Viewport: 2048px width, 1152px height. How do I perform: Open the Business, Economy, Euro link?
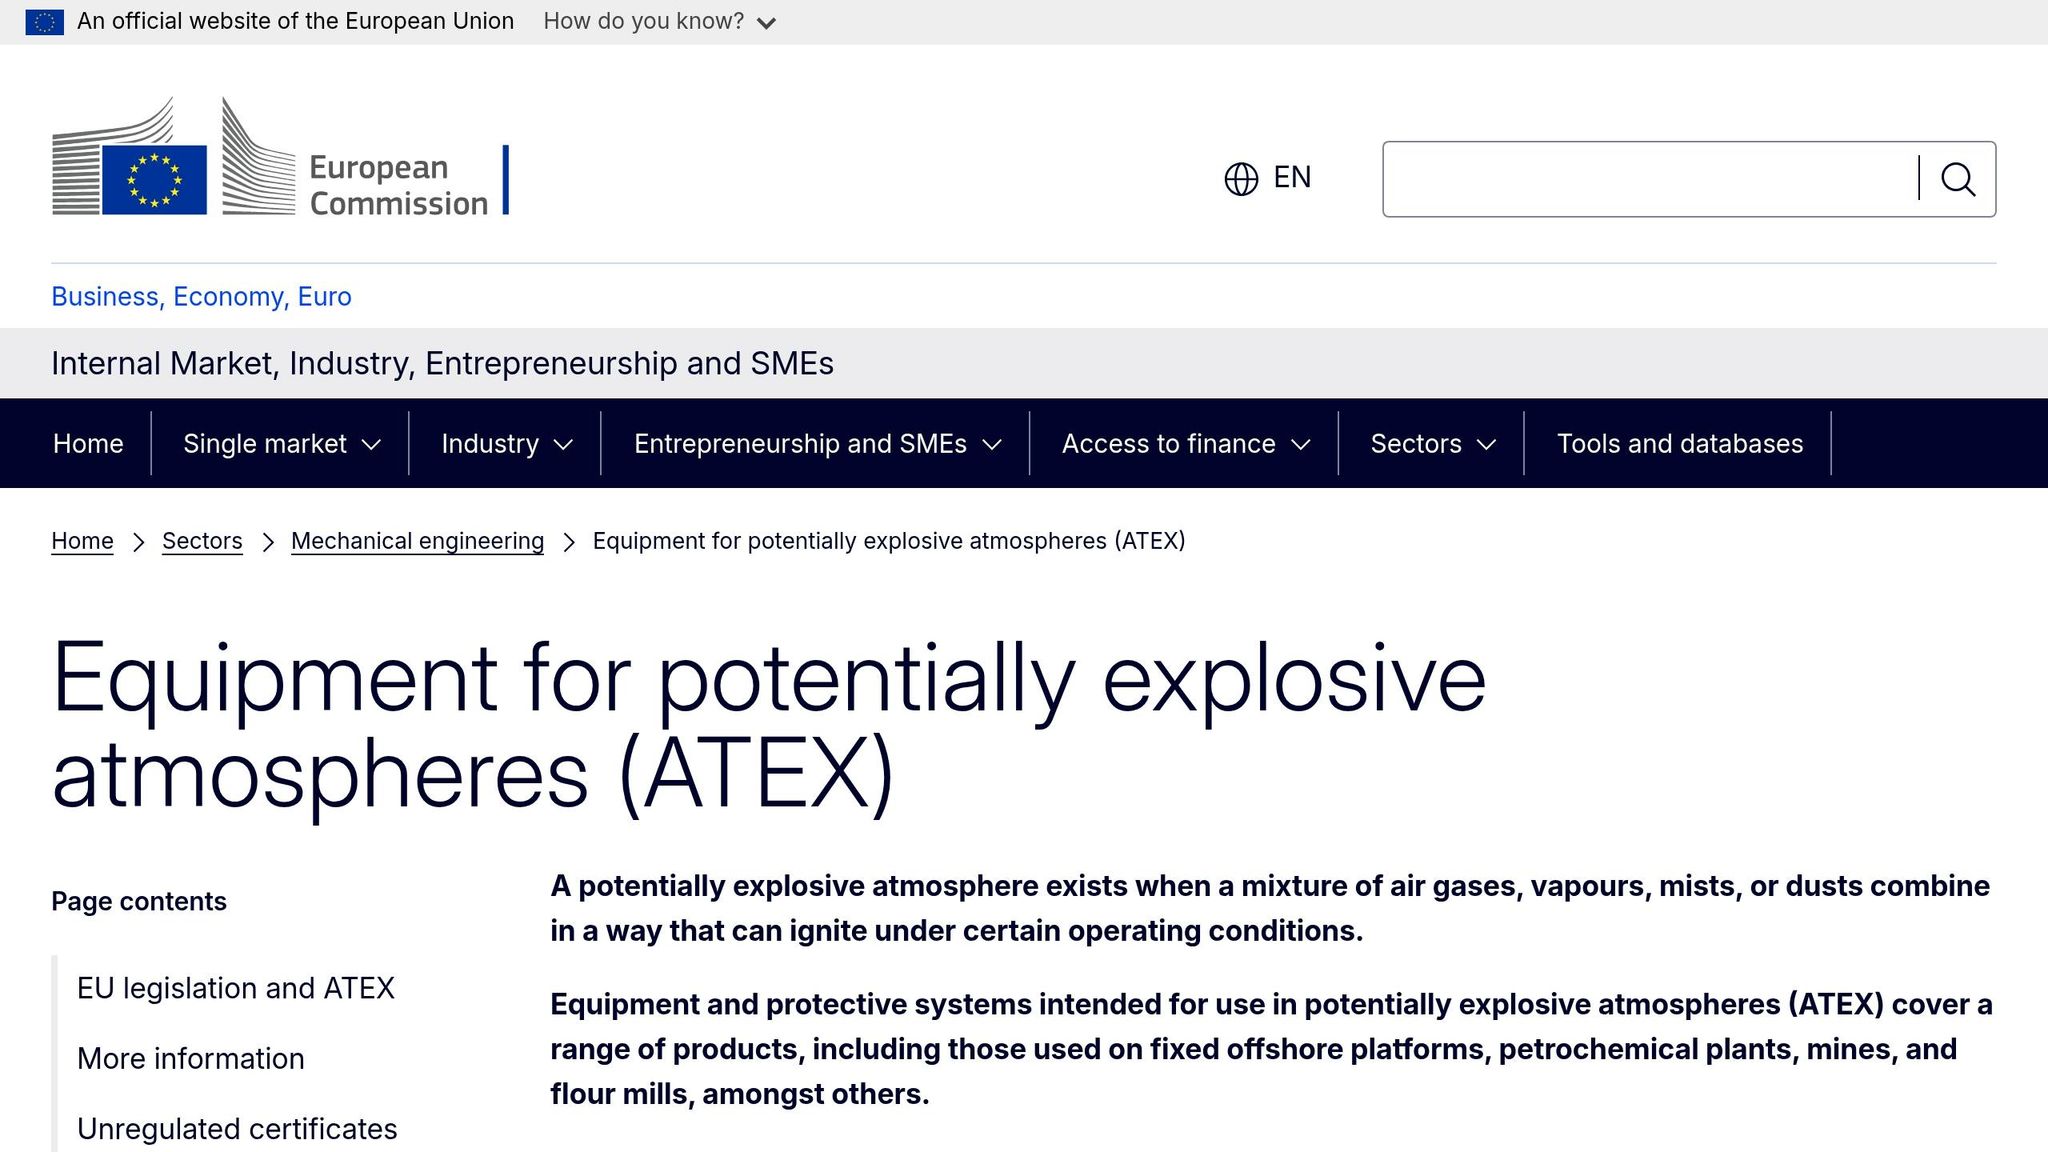pyautogui.click(x=201, y=297)
